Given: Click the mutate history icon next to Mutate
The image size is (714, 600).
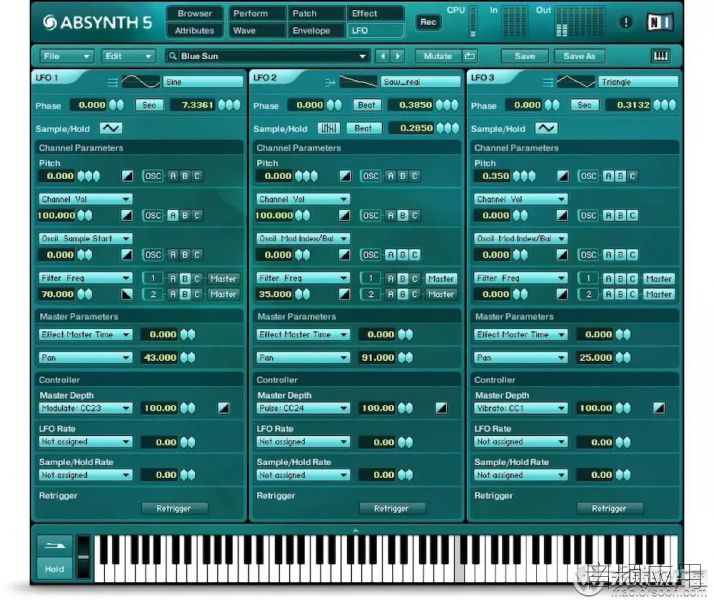Looking at the screenshot, I should 469,56.
